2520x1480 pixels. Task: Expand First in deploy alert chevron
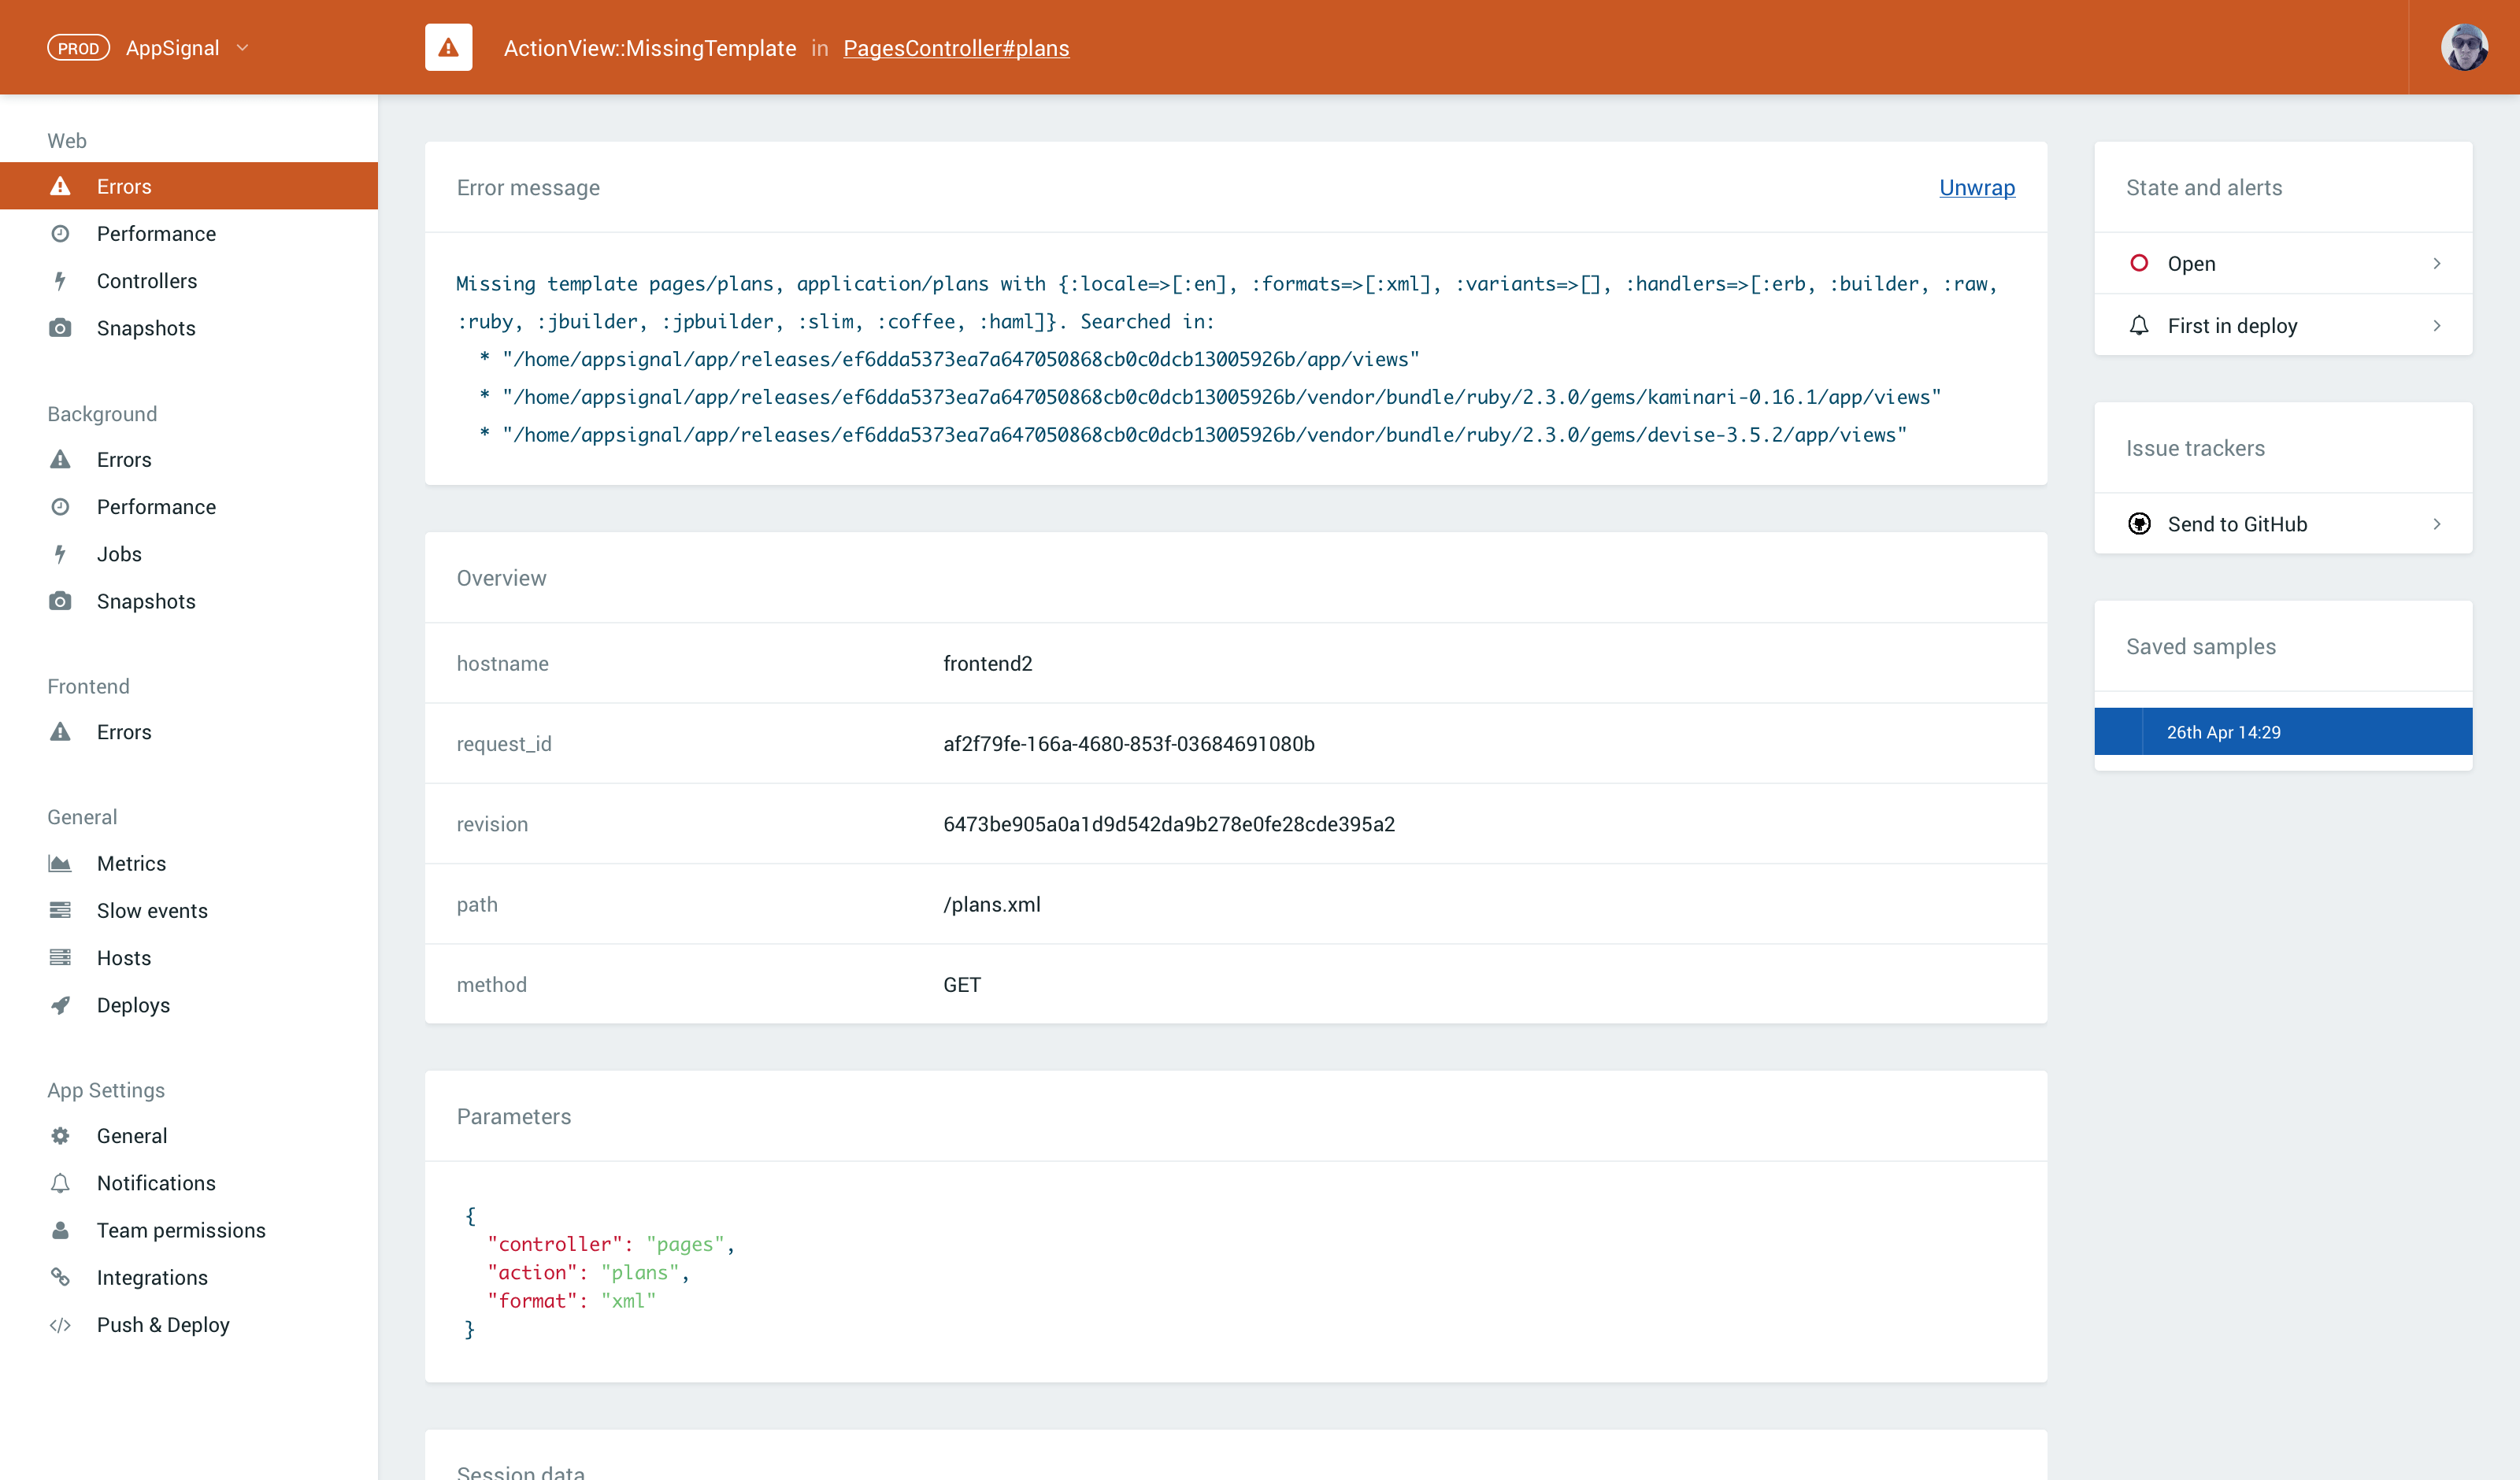point(2437,326)
